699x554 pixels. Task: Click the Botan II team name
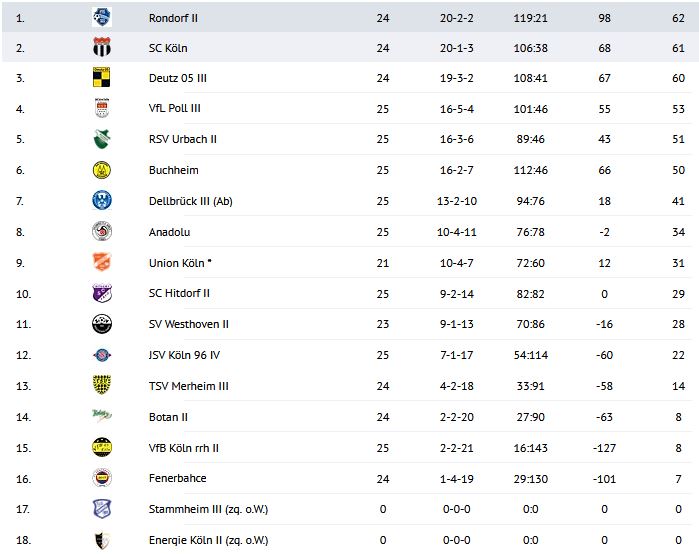pyautogui.click(x=168, y=417)
